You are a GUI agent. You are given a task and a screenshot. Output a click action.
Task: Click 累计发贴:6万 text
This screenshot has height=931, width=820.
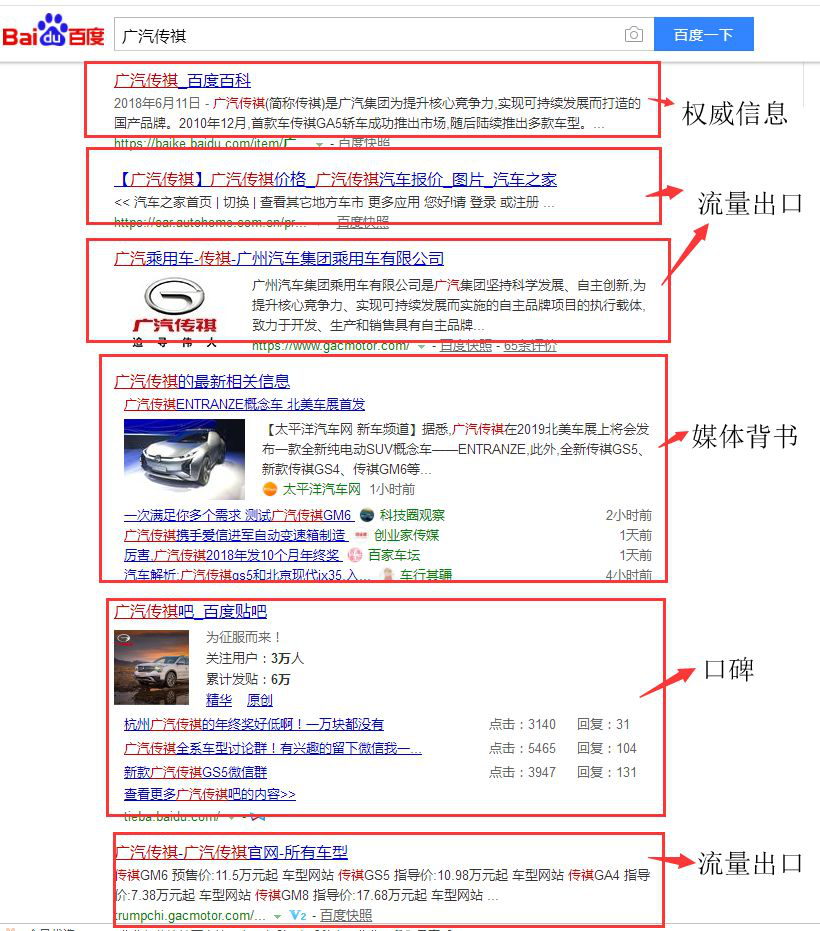tap(248, 679)
